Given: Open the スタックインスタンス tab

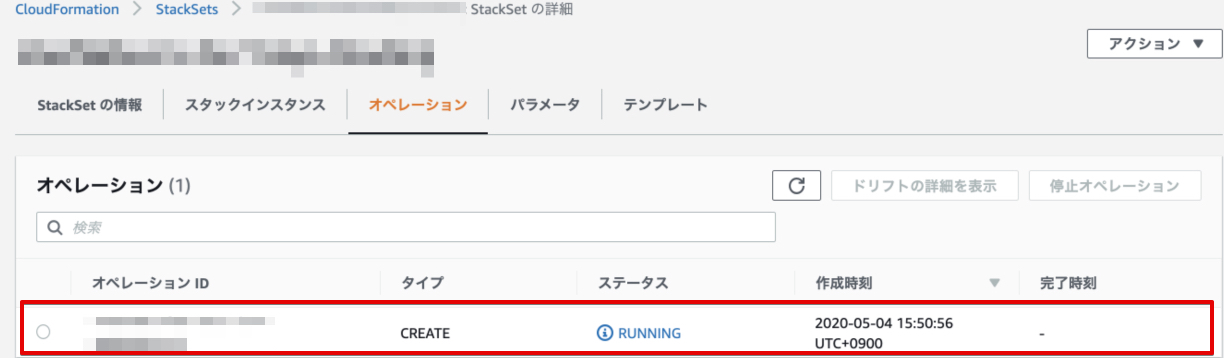Looking at the screenshot, I should (x=255, y=105).
